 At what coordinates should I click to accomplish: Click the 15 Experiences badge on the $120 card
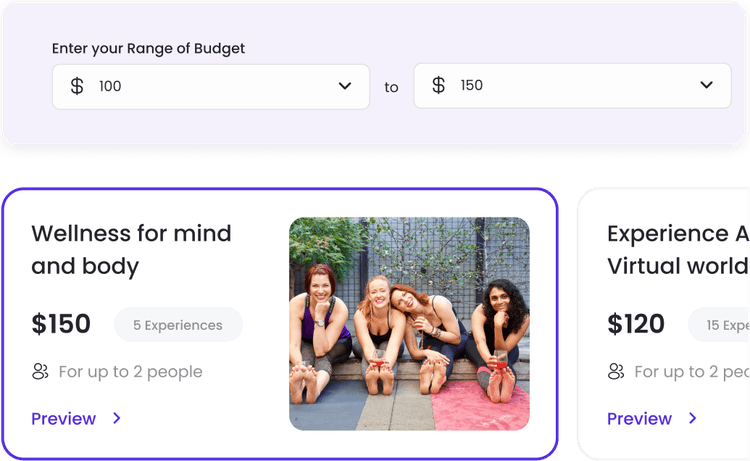[x=719, y=325]
